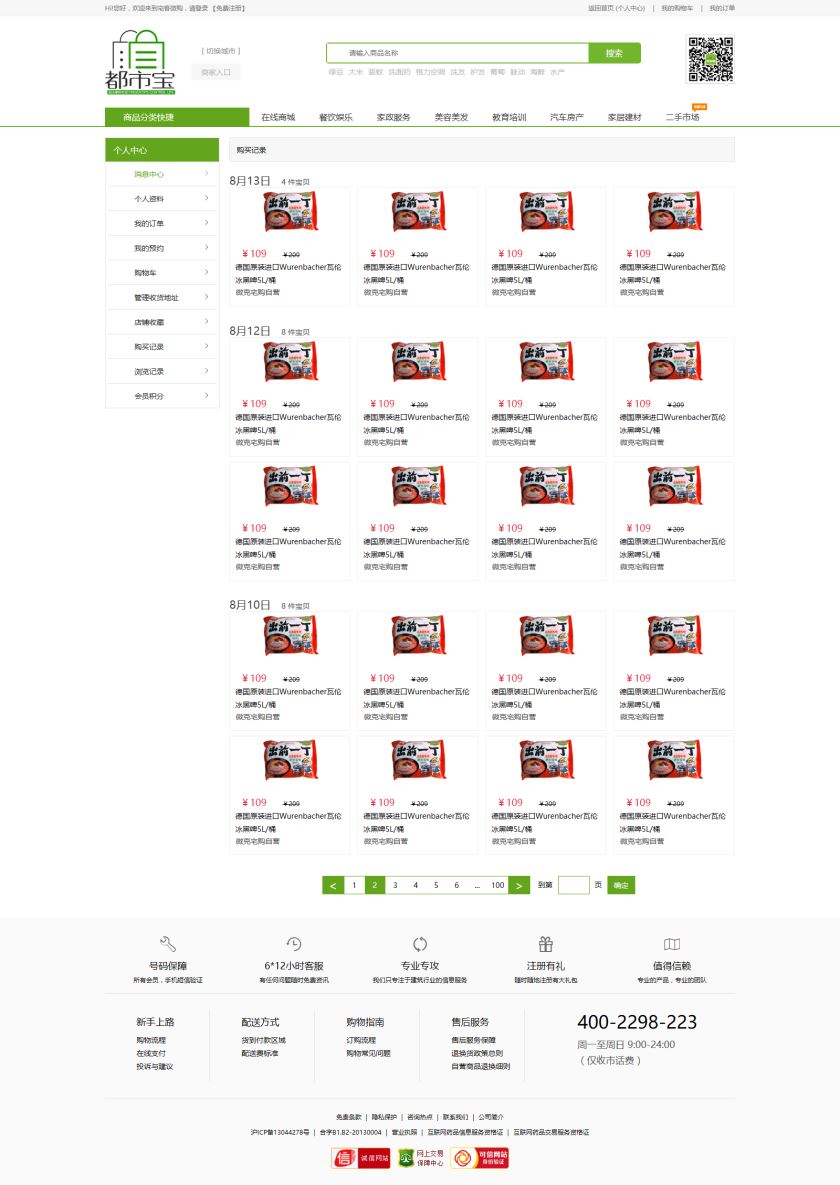
Task: Go to previous page with left arrow
Action: click(333, 885)
